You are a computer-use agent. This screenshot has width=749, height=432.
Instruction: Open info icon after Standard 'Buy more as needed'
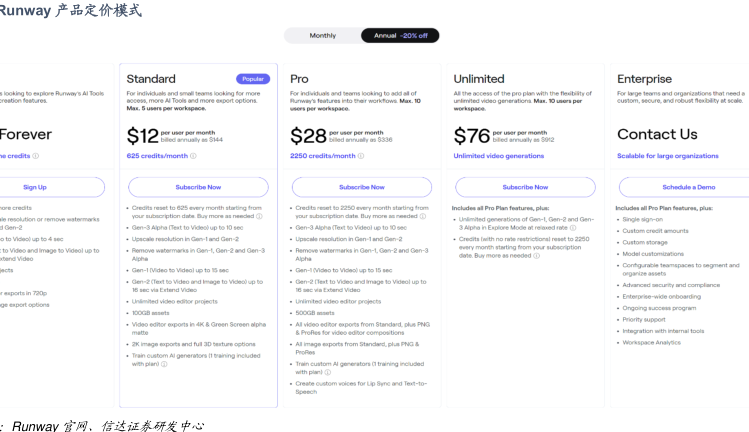(259, 216)
